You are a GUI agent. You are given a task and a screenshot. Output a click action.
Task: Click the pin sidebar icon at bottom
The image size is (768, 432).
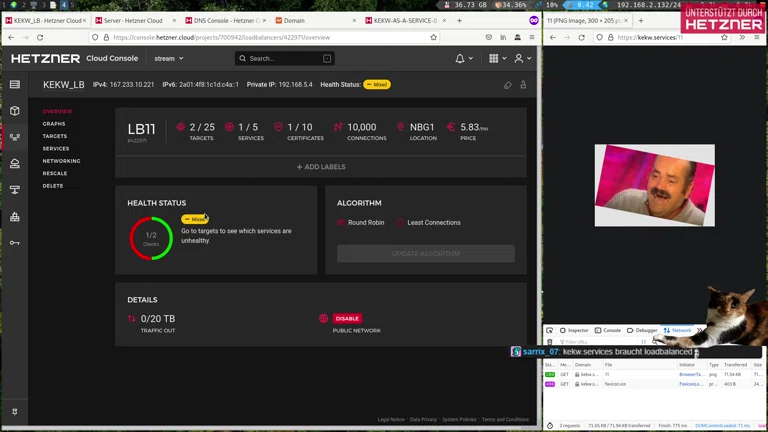click(15, 412)
